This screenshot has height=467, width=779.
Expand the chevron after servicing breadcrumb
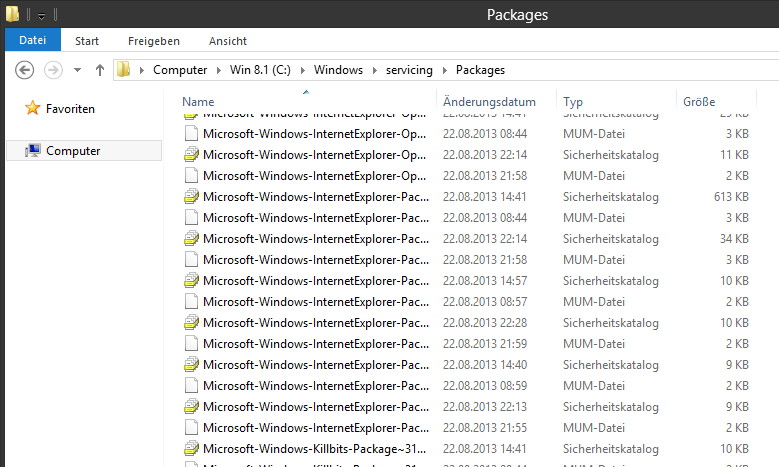pos(445,70)
